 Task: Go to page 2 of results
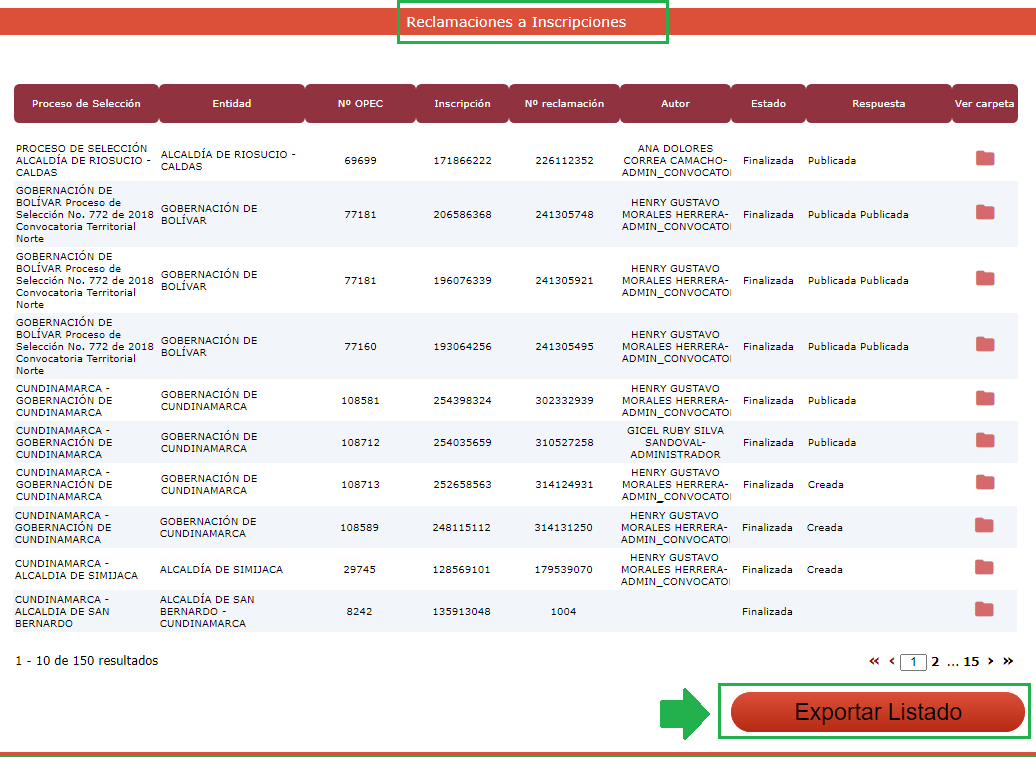[x=936, y=661]
